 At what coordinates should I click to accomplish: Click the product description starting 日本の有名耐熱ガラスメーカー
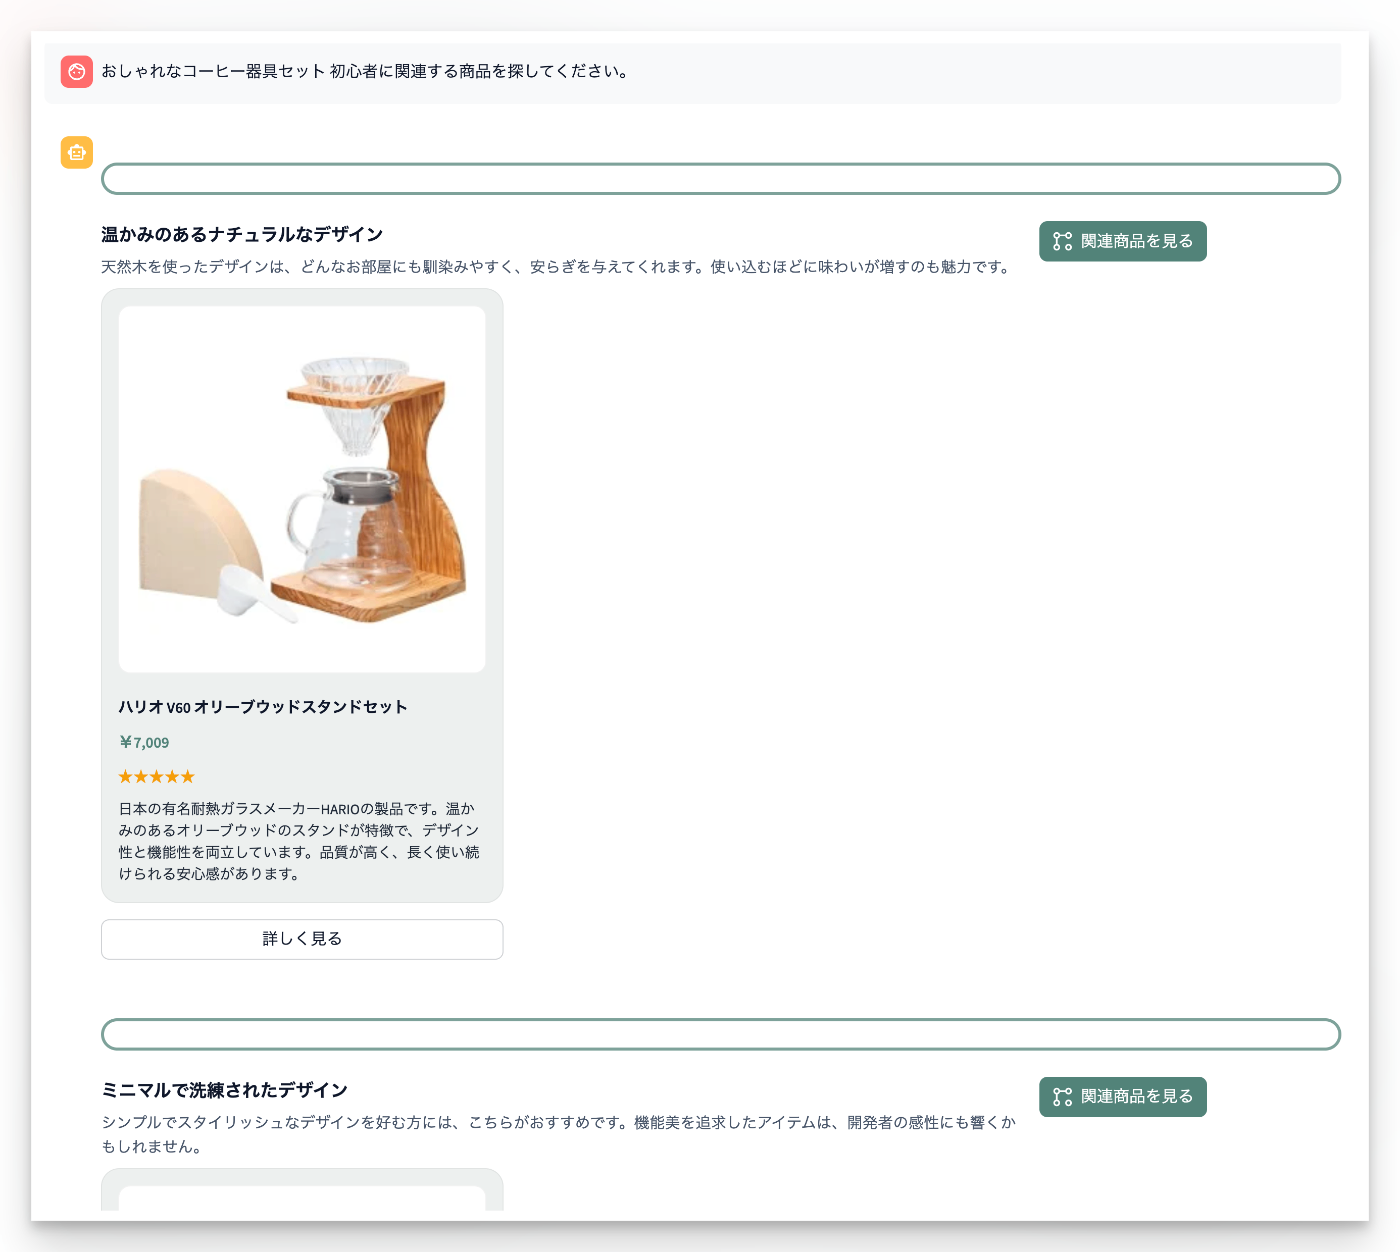(x=299, y=841)
